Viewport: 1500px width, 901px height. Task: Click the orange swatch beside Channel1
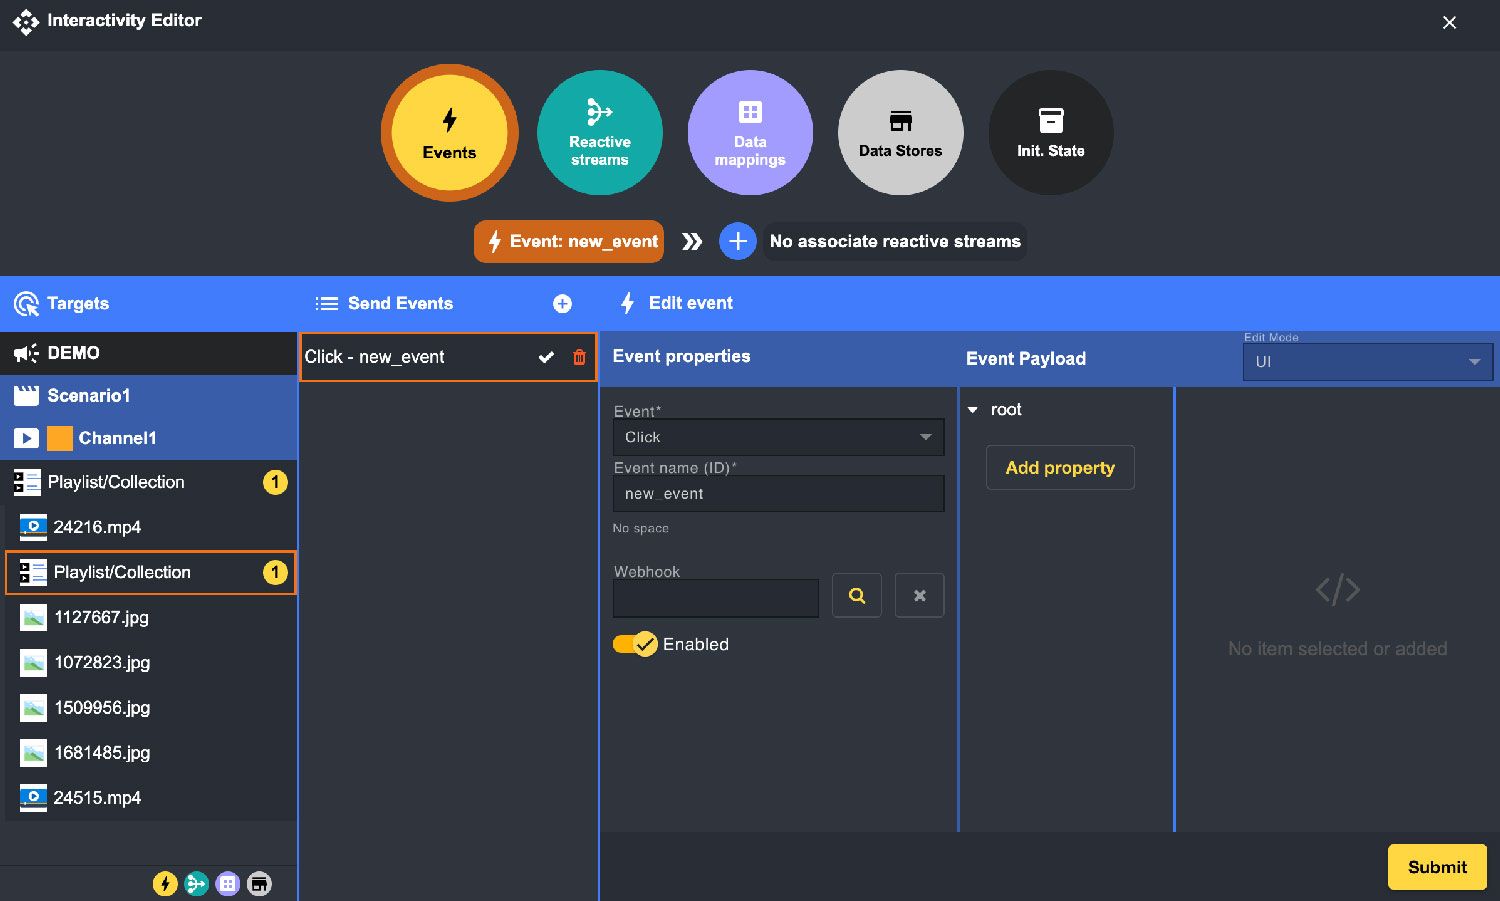coord(62,438)
